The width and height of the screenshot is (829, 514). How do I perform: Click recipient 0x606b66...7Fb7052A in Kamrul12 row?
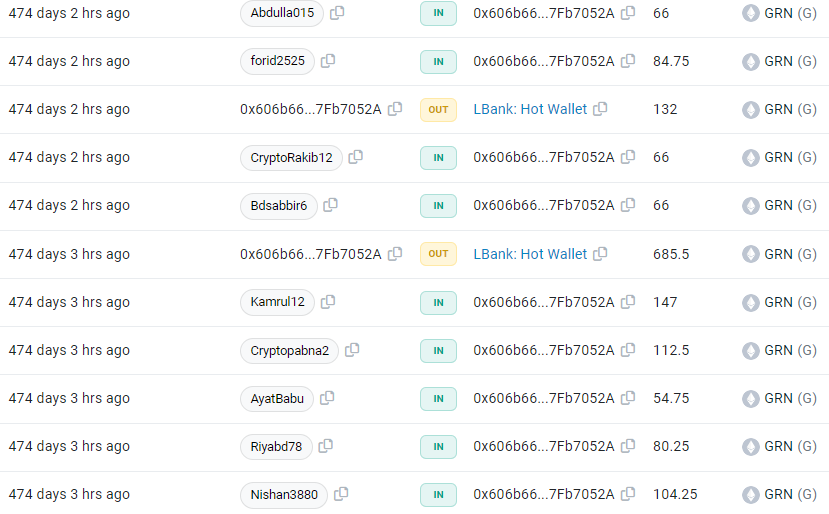tap(544, 302)
